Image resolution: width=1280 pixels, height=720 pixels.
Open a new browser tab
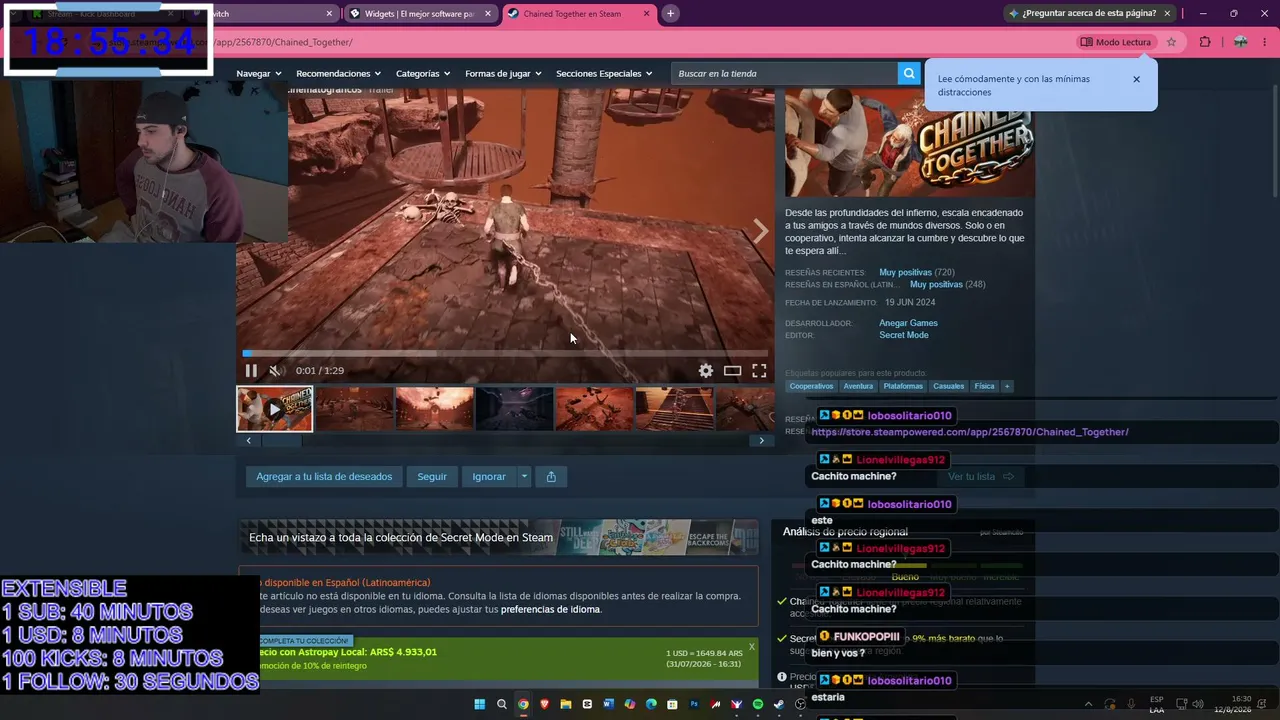click(670, 14)
